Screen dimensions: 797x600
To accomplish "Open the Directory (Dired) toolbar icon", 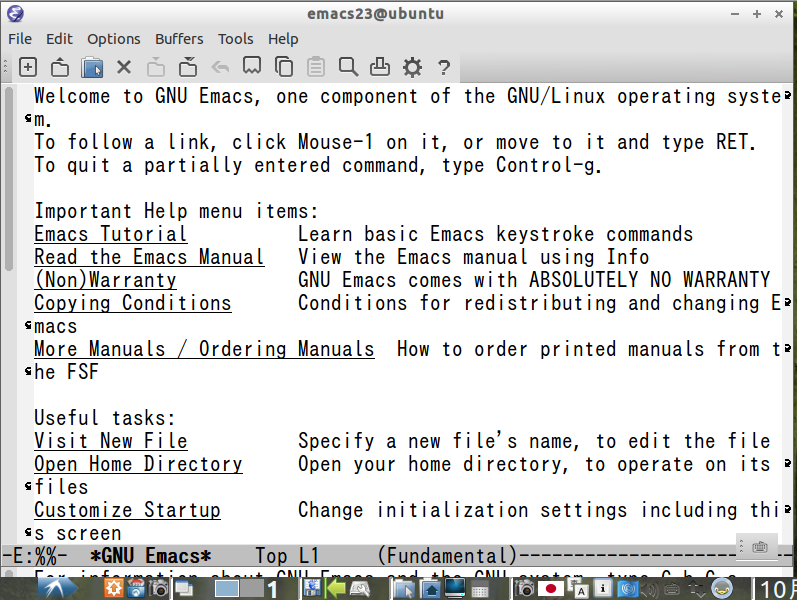I will point(92,67).
